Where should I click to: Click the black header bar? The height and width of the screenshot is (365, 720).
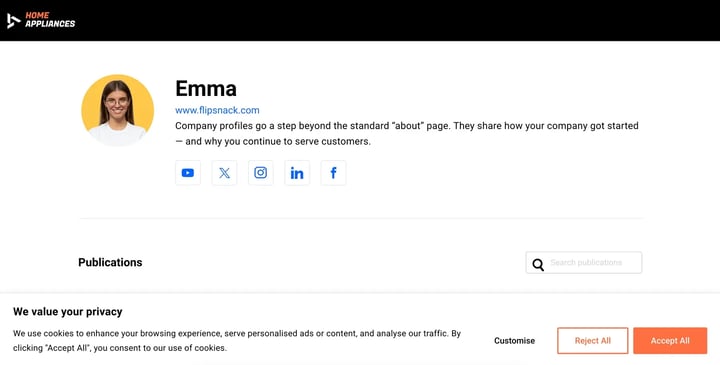[360, 21]
